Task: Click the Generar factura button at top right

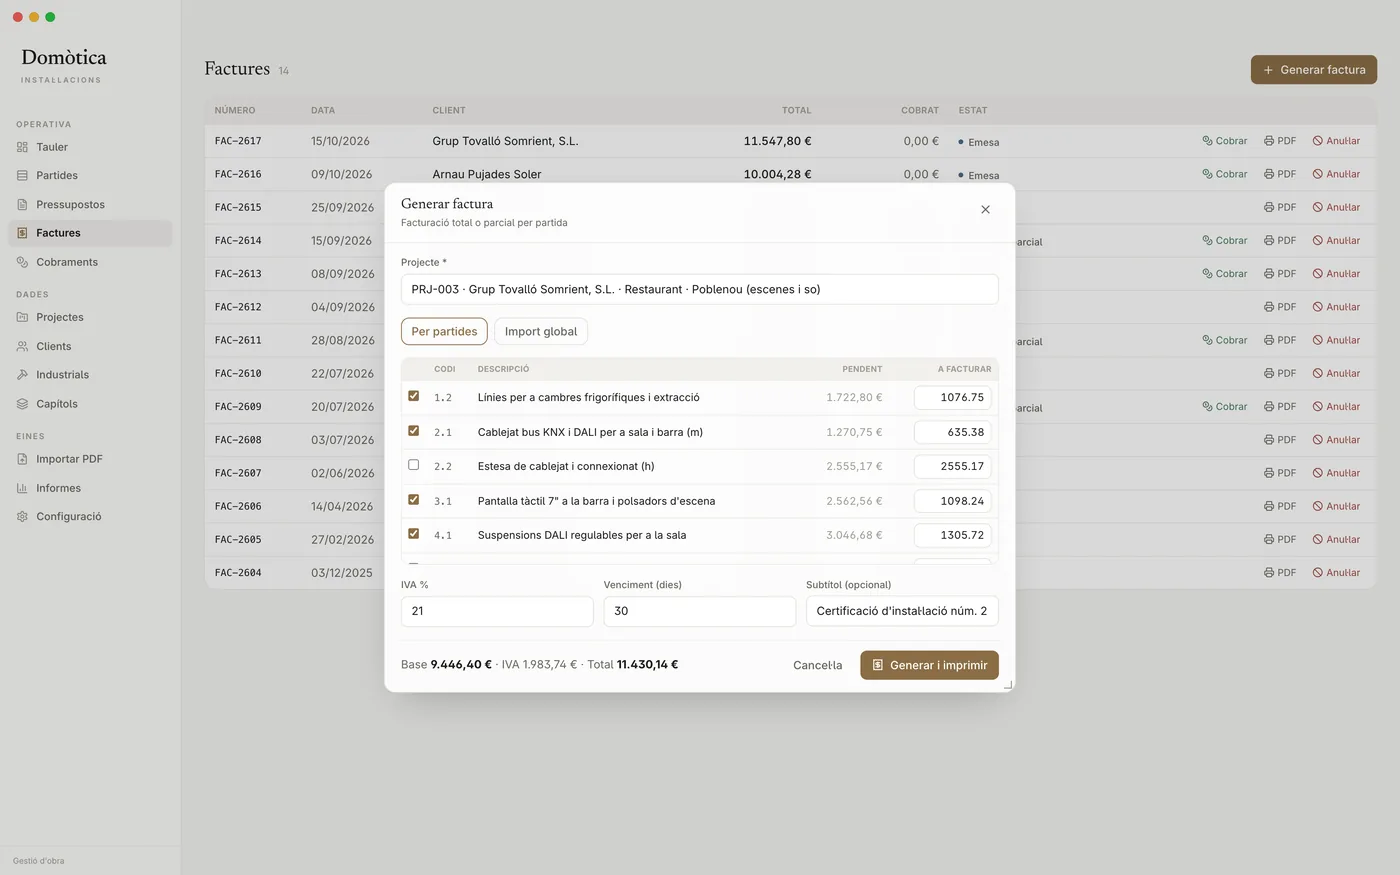Action: pyautogui.click(x=1314, y=70)
